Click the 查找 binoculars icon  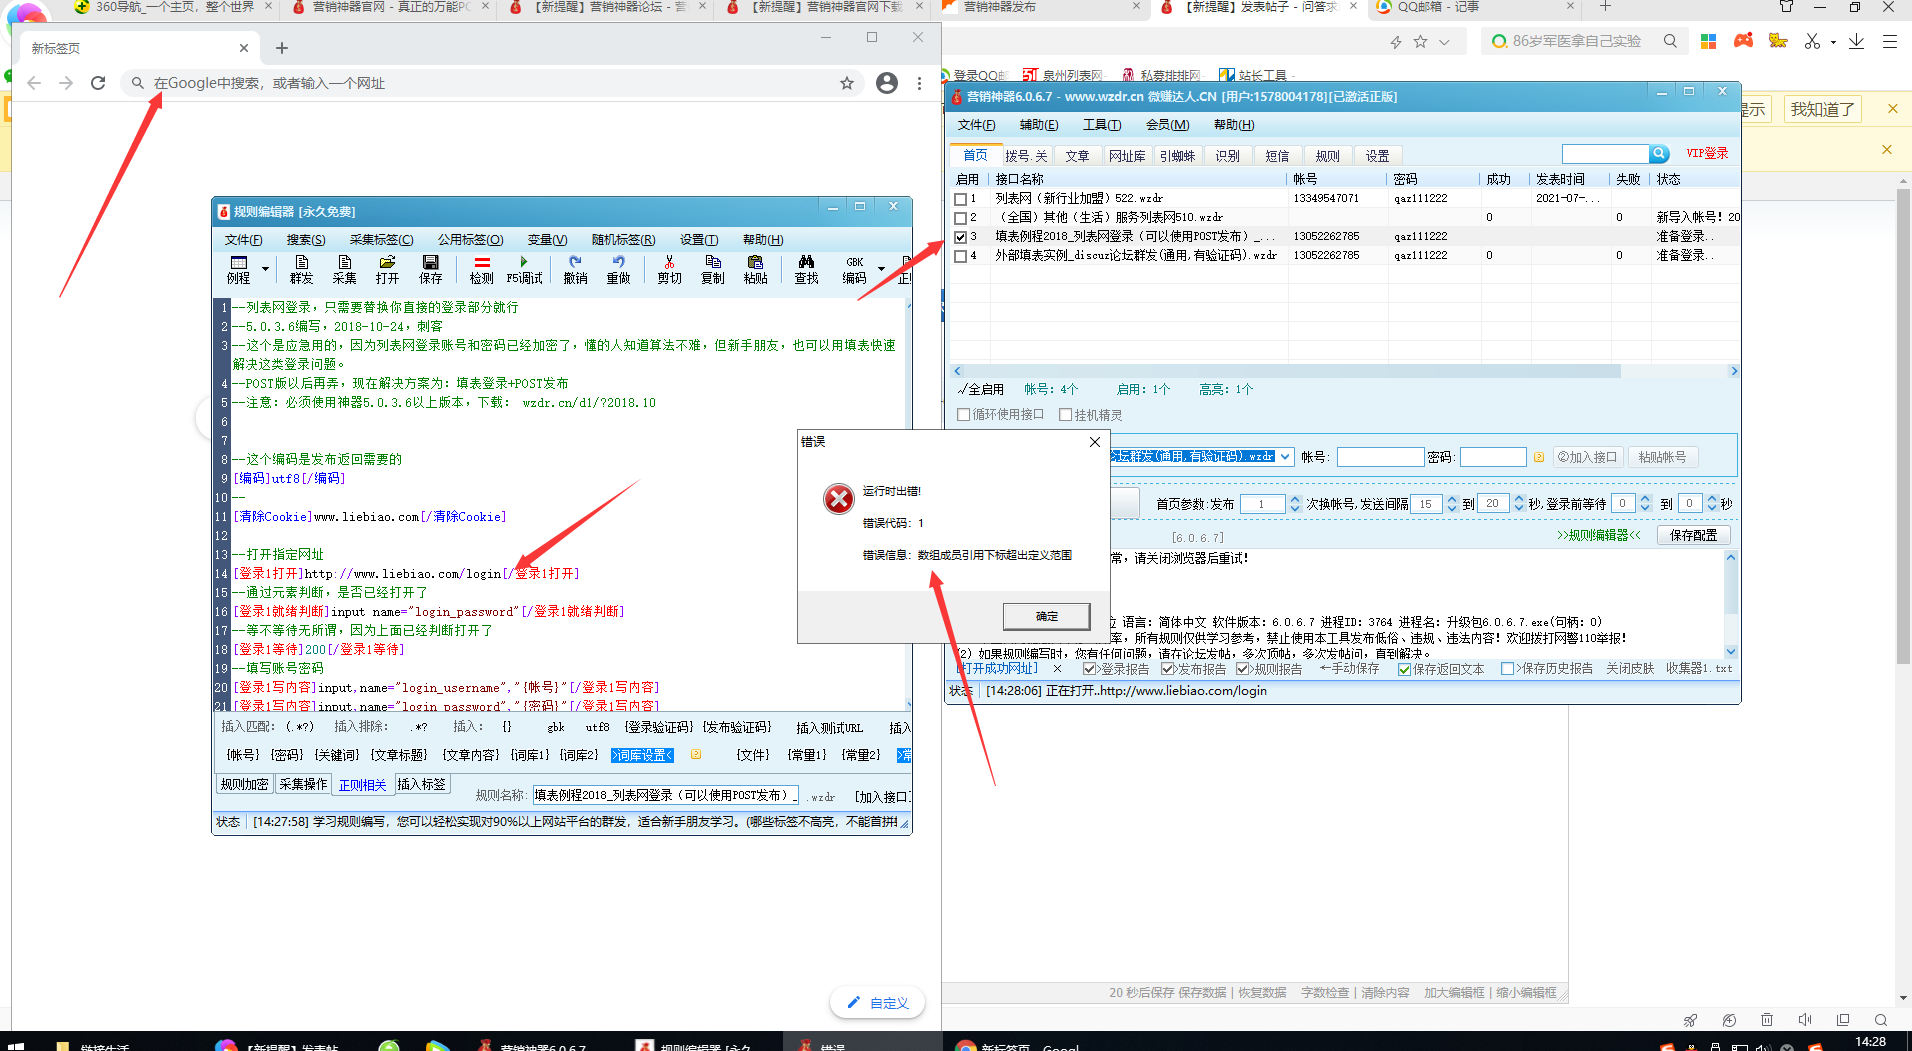806,269
